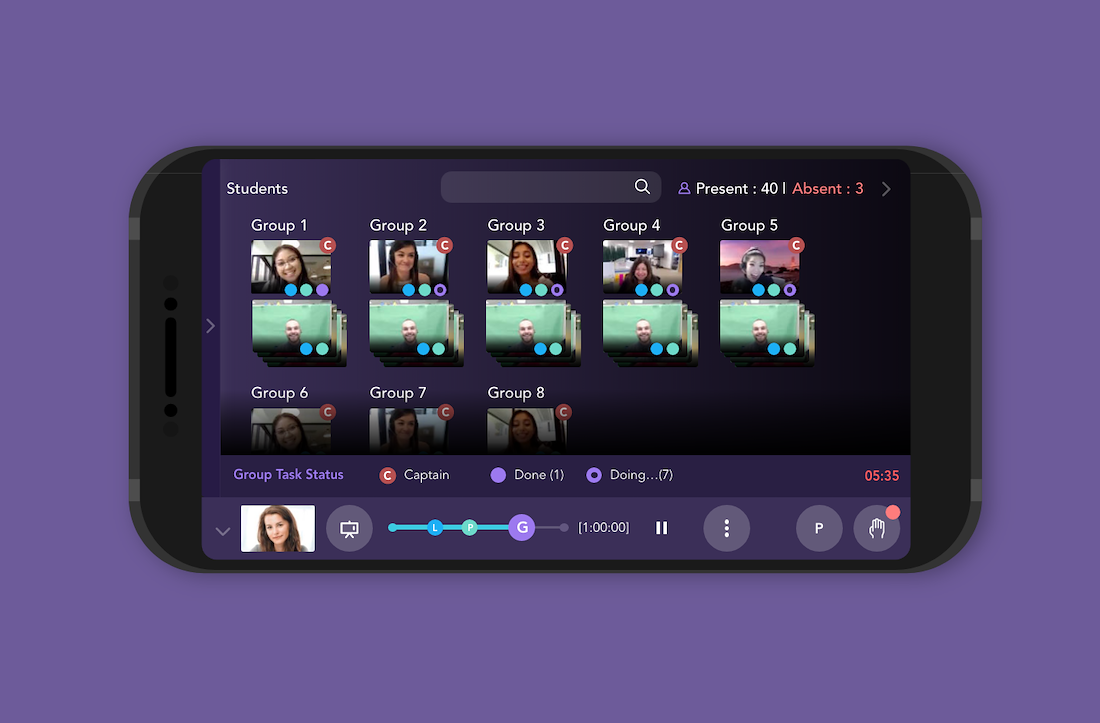Open Group 2 stacked members thumbnail
1100x723 pixels.
tap(416, 333)
